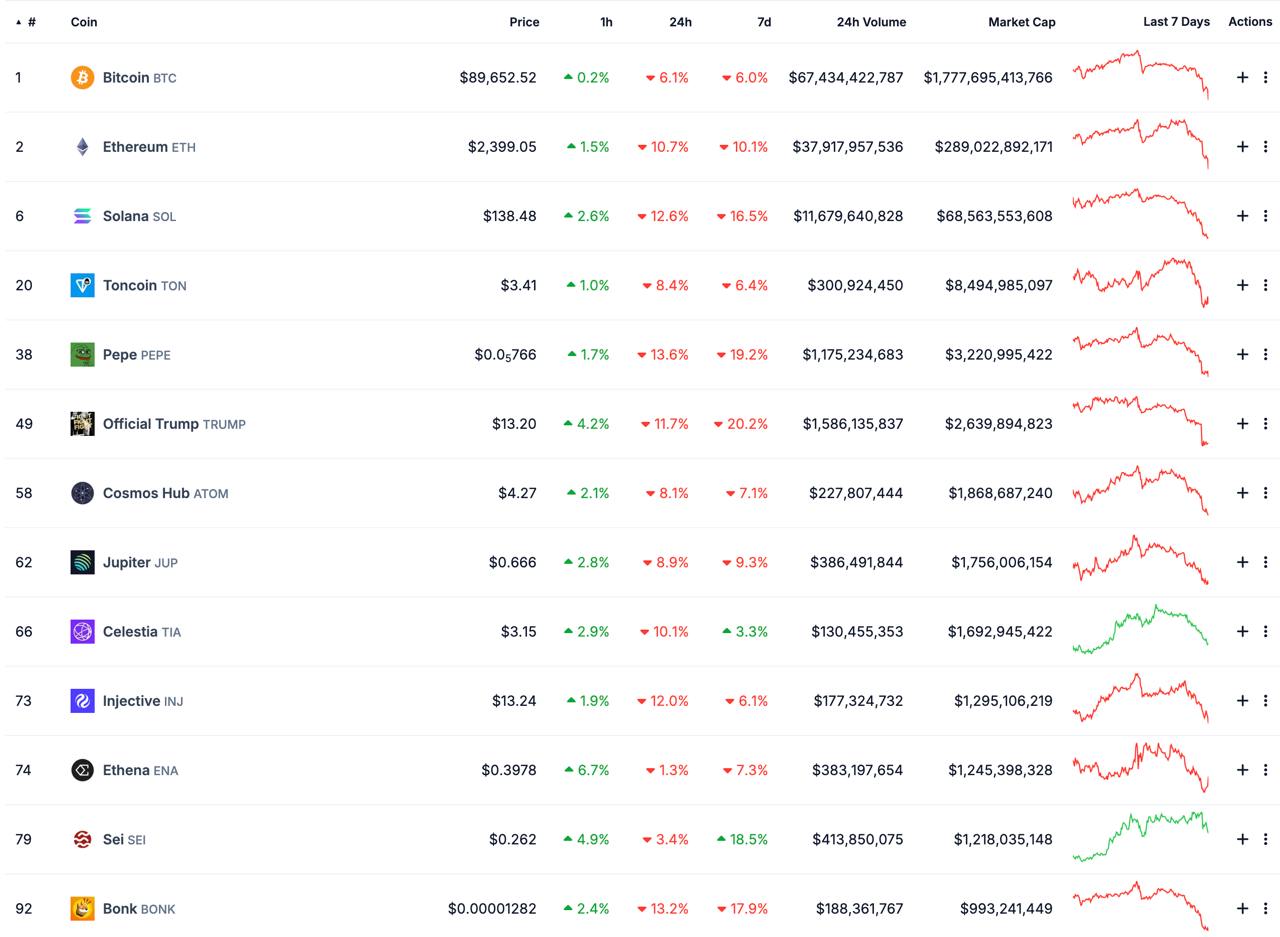Add Pepe using the plus icon

[x=1242, y=354]
